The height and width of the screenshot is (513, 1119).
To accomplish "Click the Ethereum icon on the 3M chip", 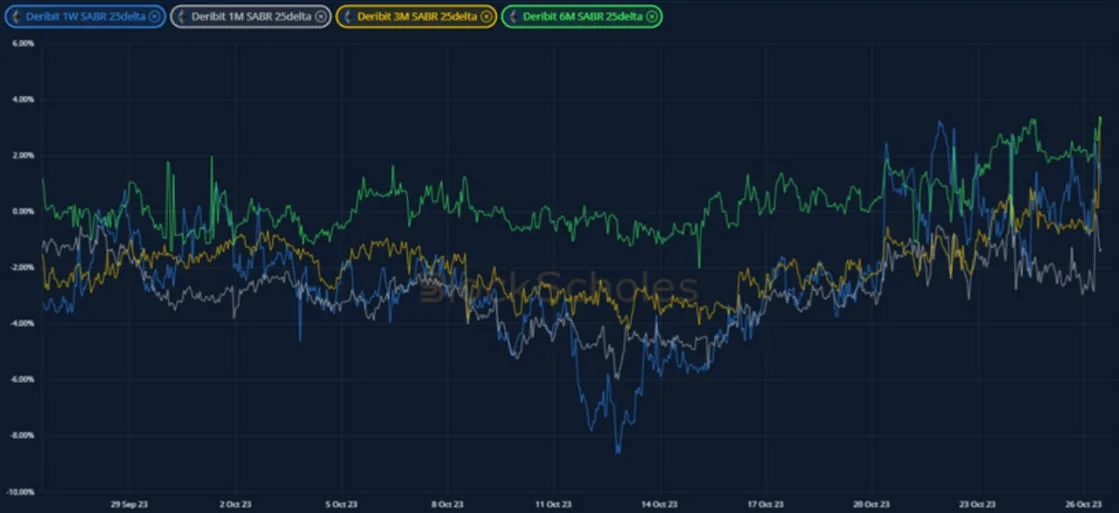I will pyautogui.click(x=348, y=16).
